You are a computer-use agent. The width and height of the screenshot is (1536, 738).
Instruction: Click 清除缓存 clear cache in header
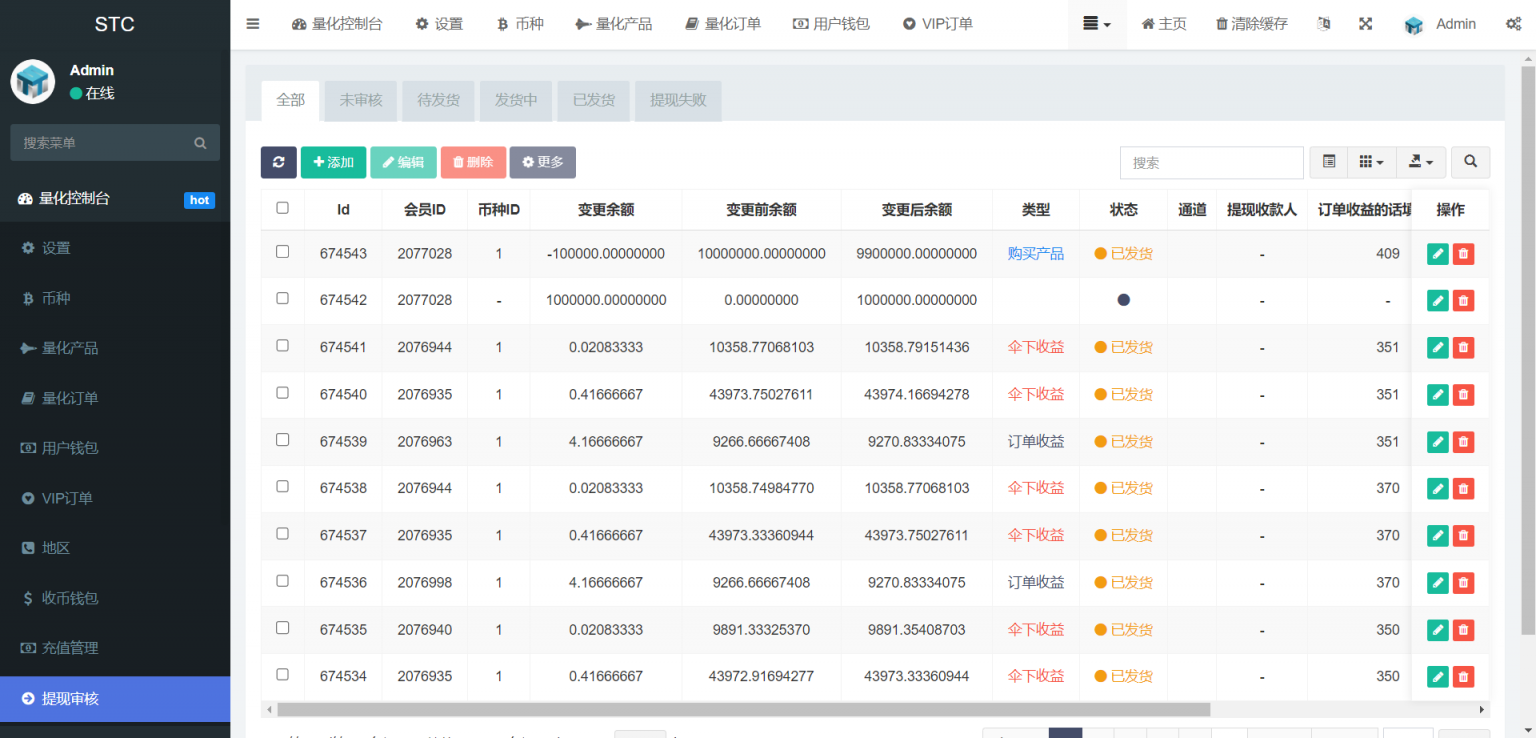pos(1251,24)
